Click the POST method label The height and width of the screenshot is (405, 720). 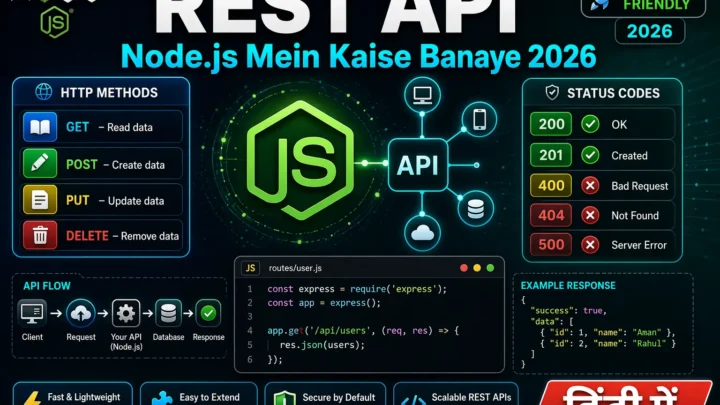(x=82, y=164)
